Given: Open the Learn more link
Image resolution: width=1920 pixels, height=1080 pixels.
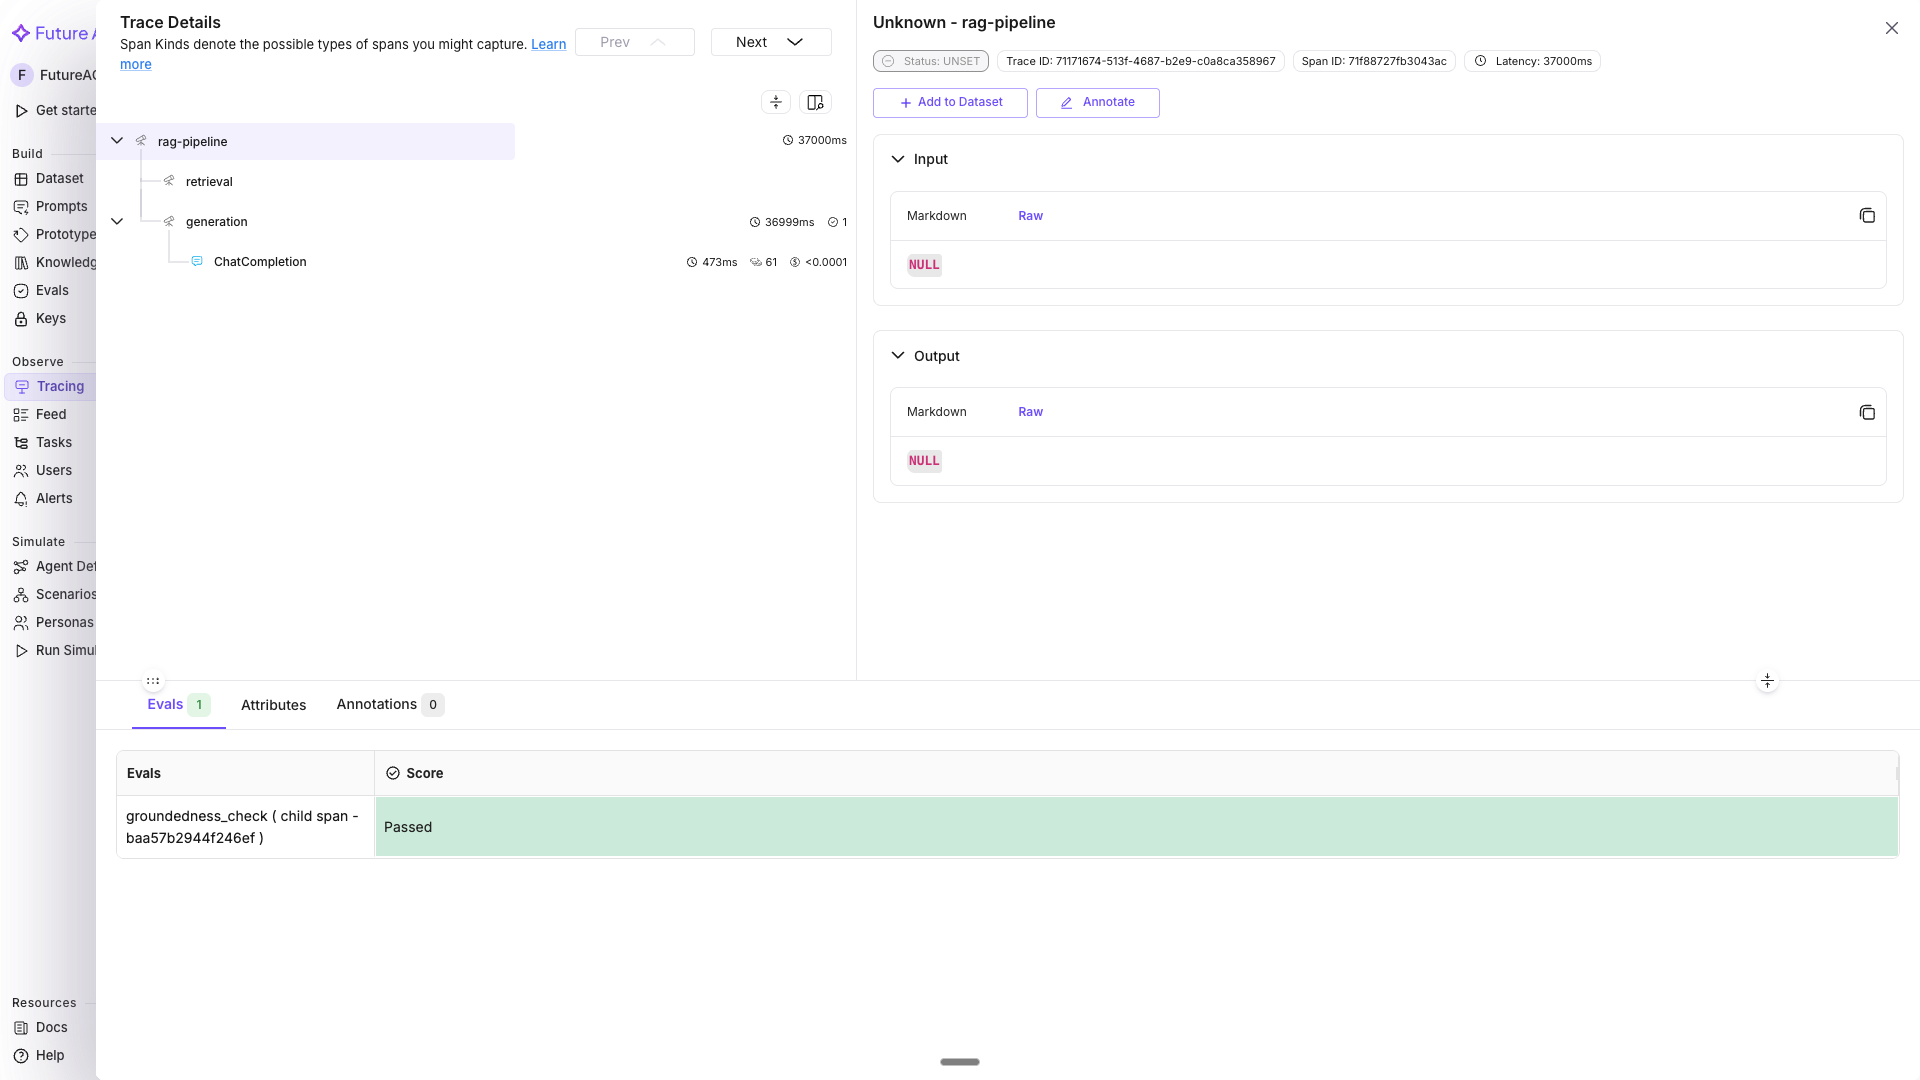Looking at the screenshot, I should pyautogui.click(x=548, y=44).
